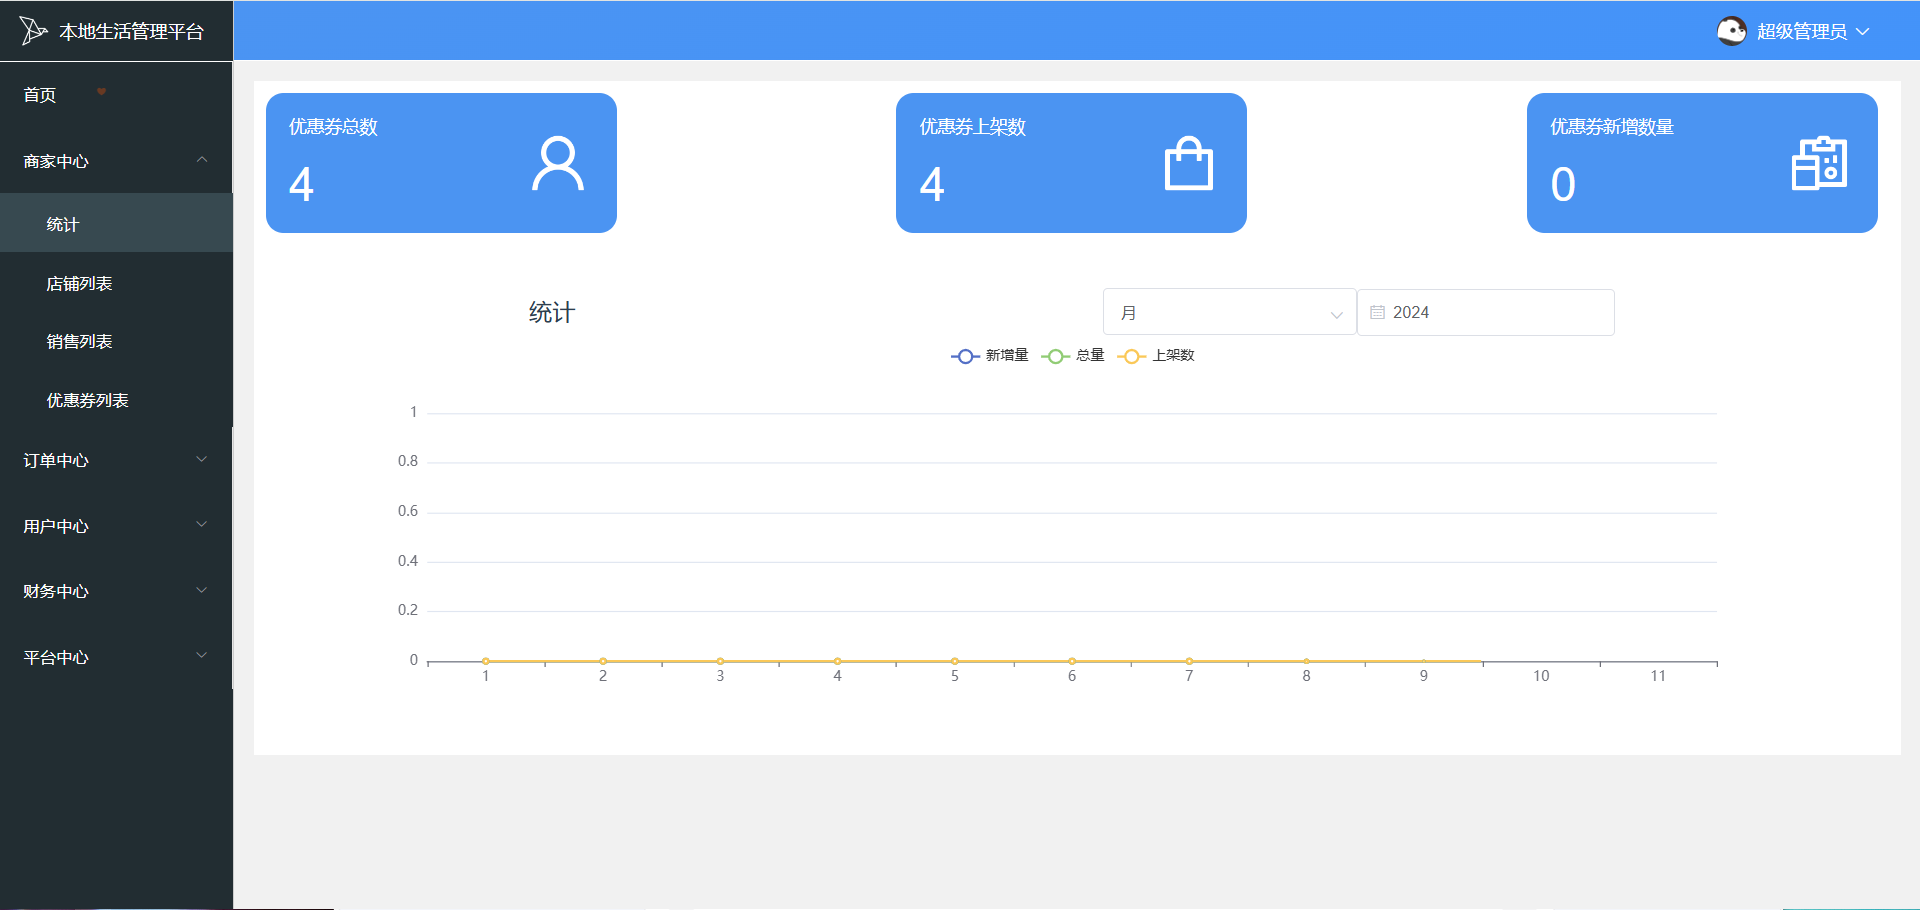
Task: Click value 0 in 优惠券新增数量 card
Action: (1563, 184)
